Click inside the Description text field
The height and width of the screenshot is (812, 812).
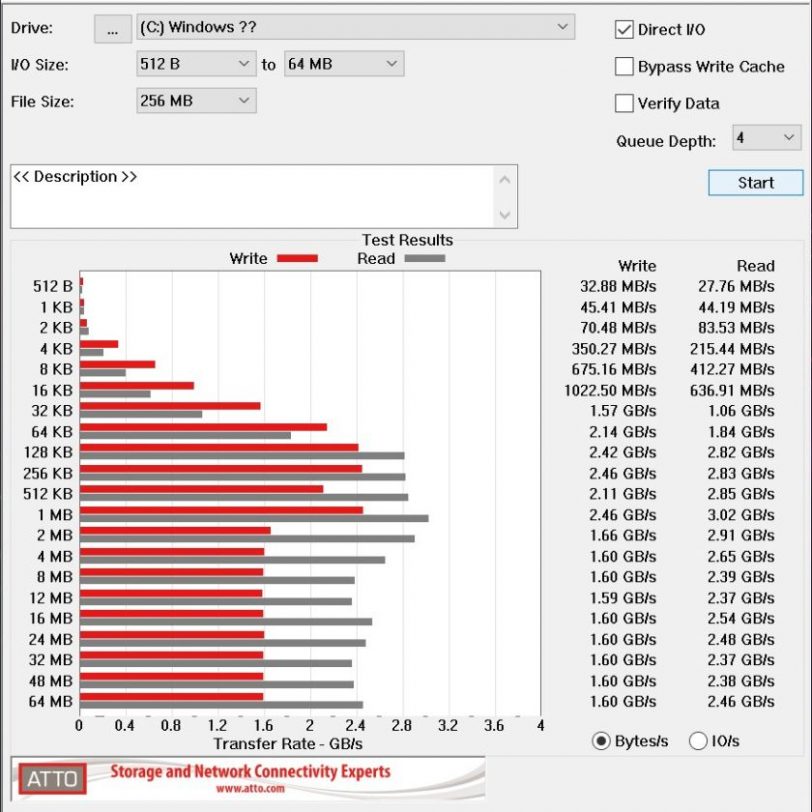coord(253,196)
